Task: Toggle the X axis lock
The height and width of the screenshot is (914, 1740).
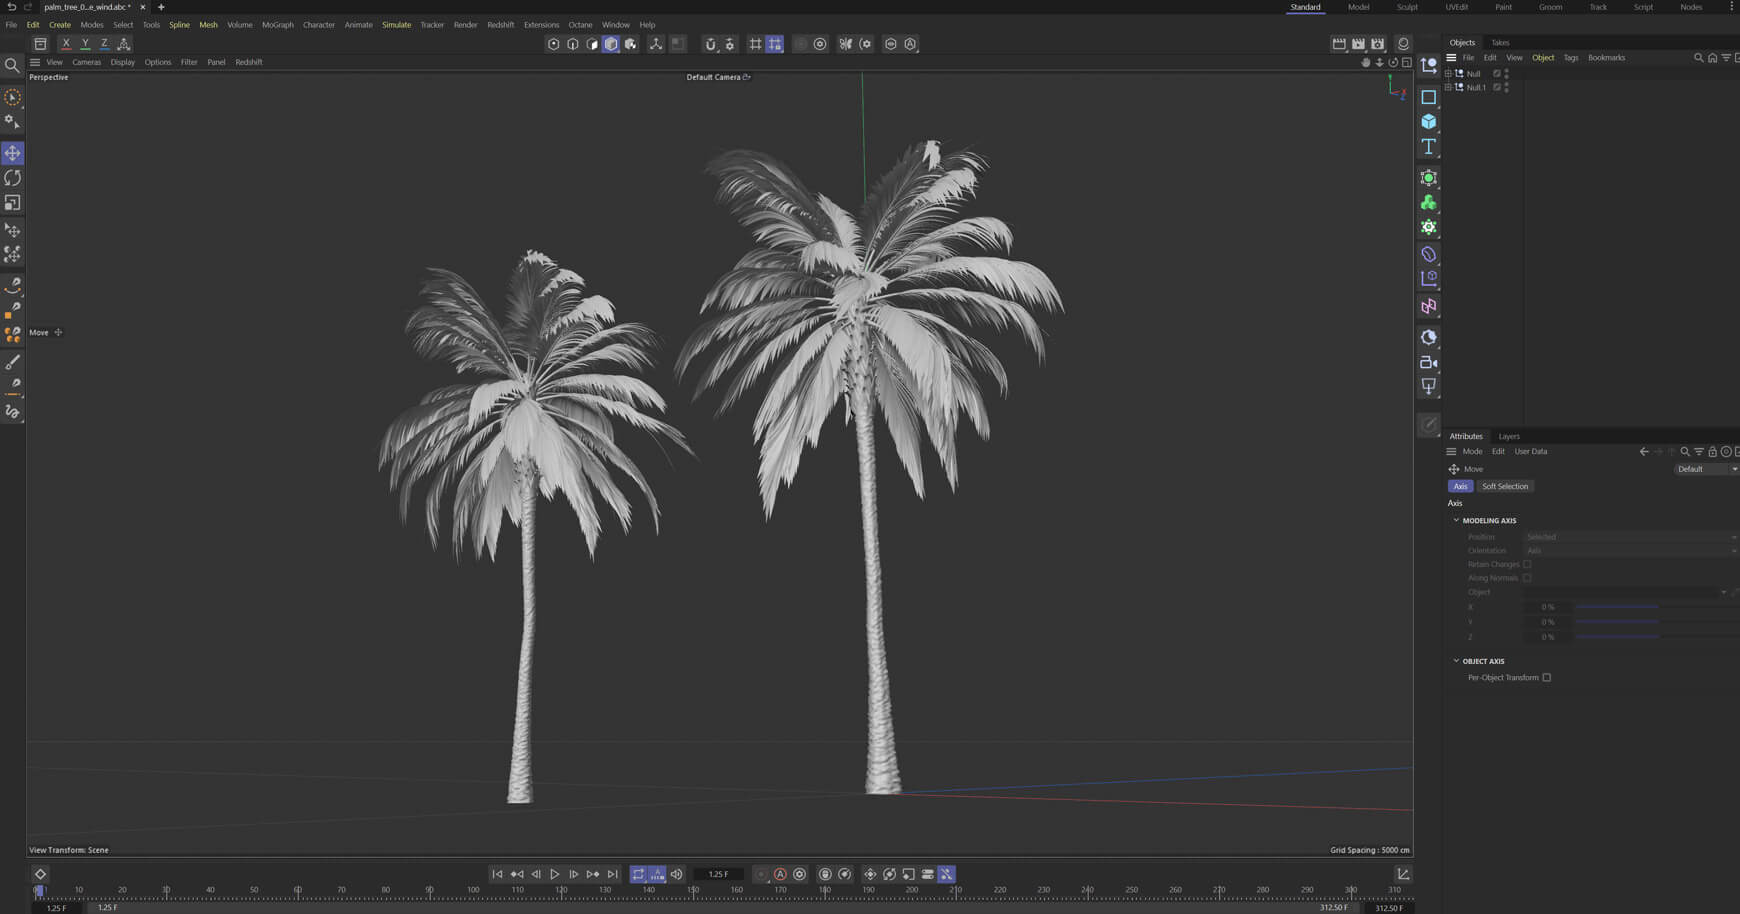Action: tap(66, 44)
